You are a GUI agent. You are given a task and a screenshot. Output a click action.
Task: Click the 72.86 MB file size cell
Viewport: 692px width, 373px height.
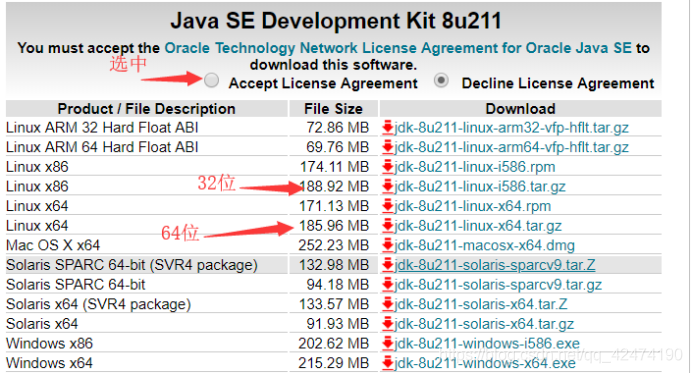point(338,128)
